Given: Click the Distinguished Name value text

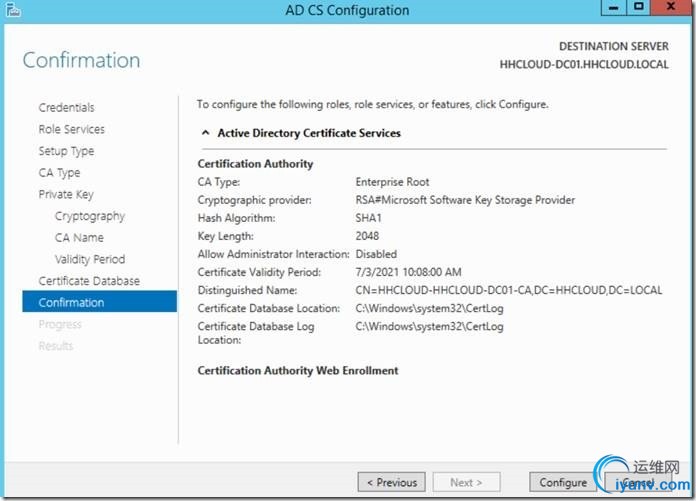Looking at the screenshot, I should [508, 291].
